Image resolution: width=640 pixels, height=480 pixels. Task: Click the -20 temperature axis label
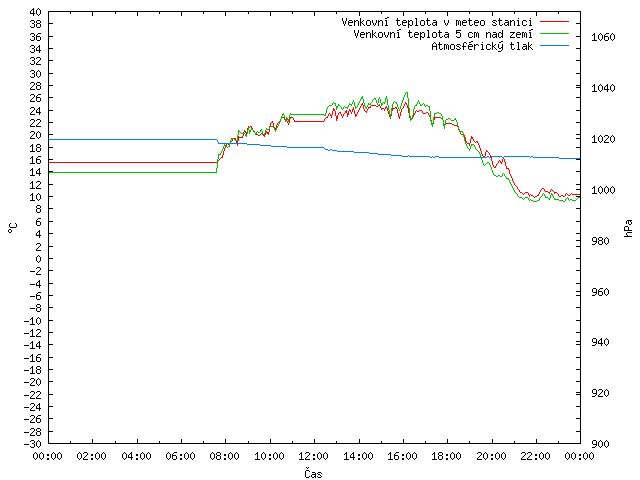coord(33,382)
